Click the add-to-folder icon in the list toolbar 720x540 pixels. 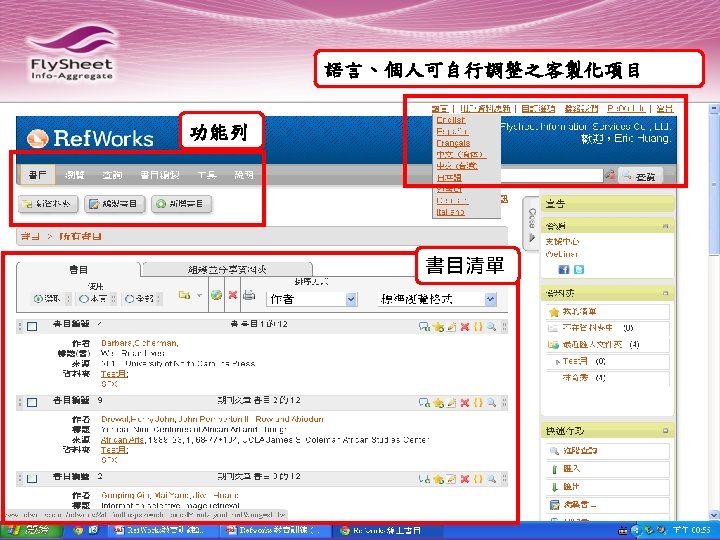(185, 295)
